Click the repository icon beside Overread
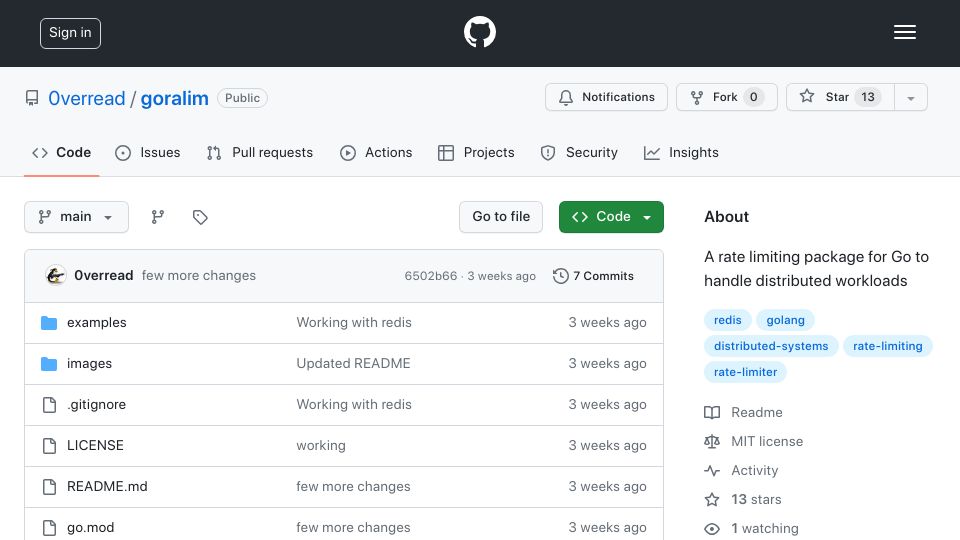960x540 pixels. click(32, 98)
